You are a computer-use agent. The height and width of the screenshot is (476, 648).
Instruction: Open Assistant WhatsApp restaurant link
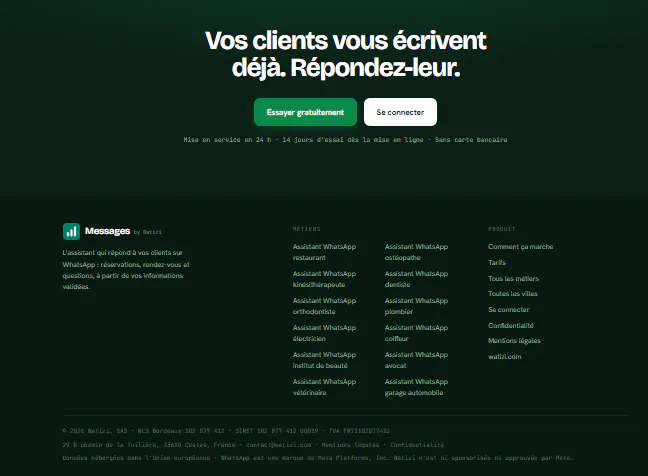(324, 252)
